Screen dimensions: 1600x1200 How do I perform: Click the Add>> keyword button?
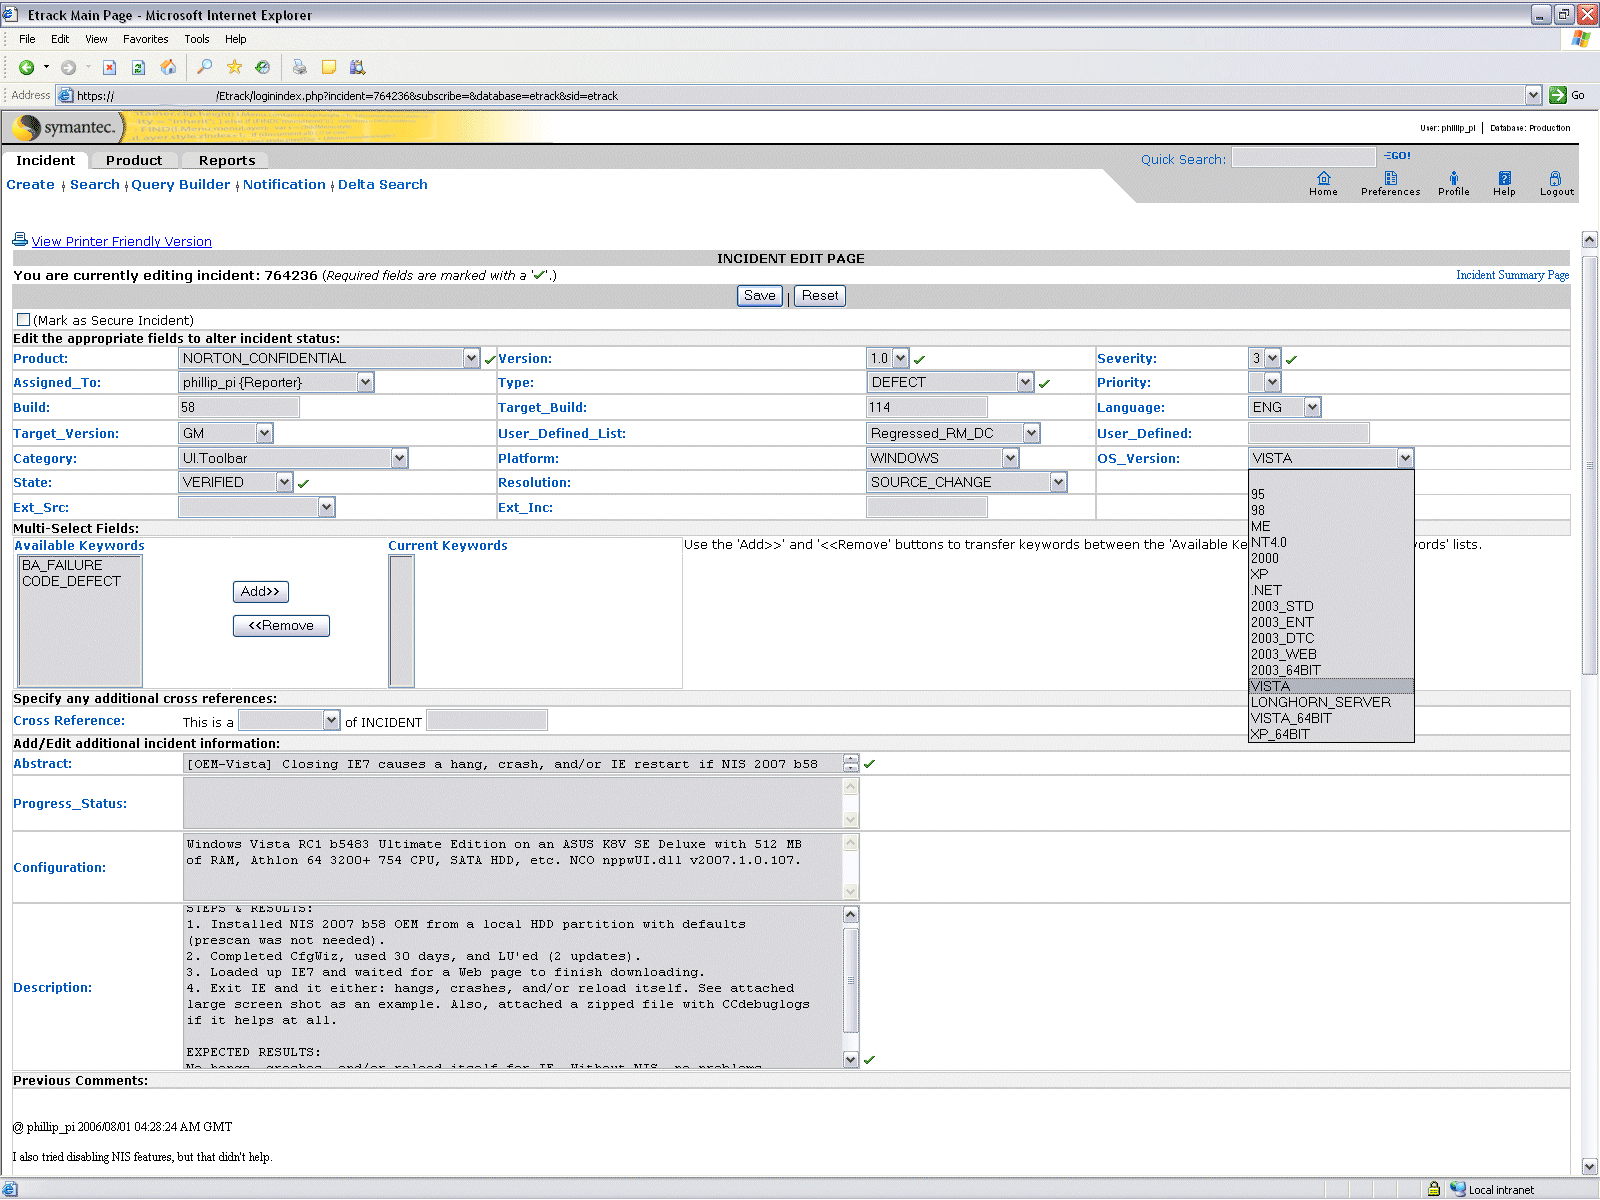(260, 591)
